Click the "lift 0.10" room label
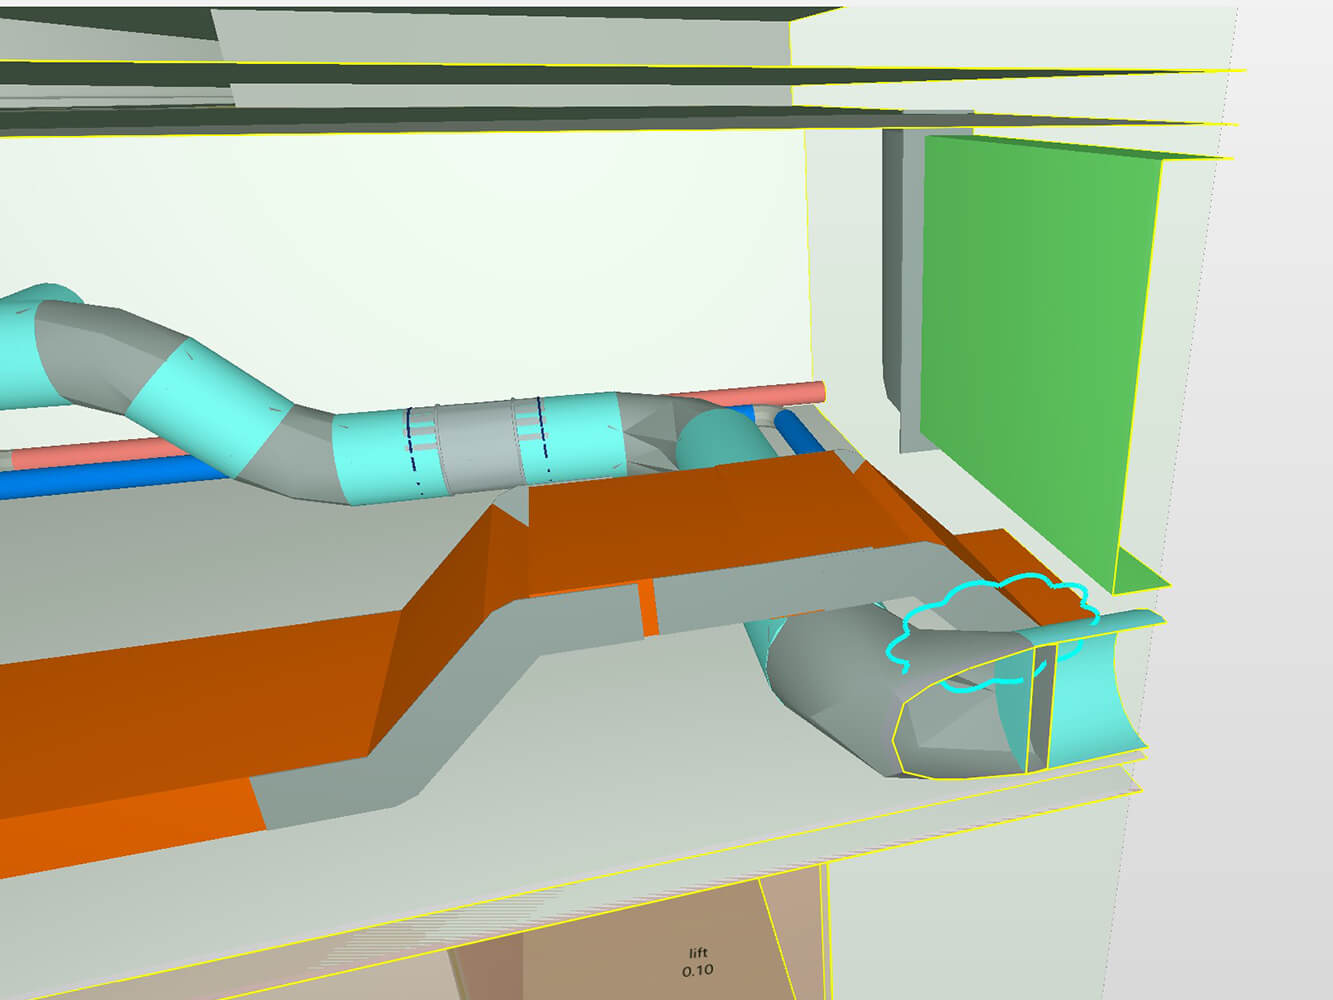1333x1000 pixels. (x=698, y=962)
